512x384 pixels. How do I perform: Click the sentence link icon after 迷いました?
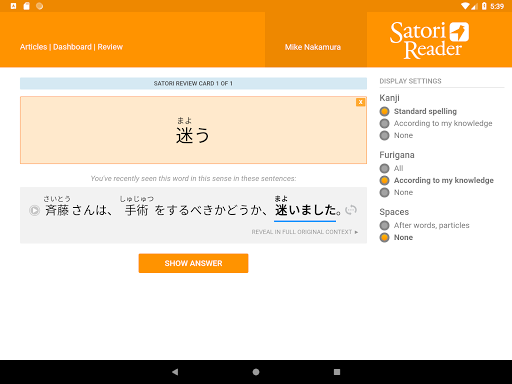[x=351, y=210]
